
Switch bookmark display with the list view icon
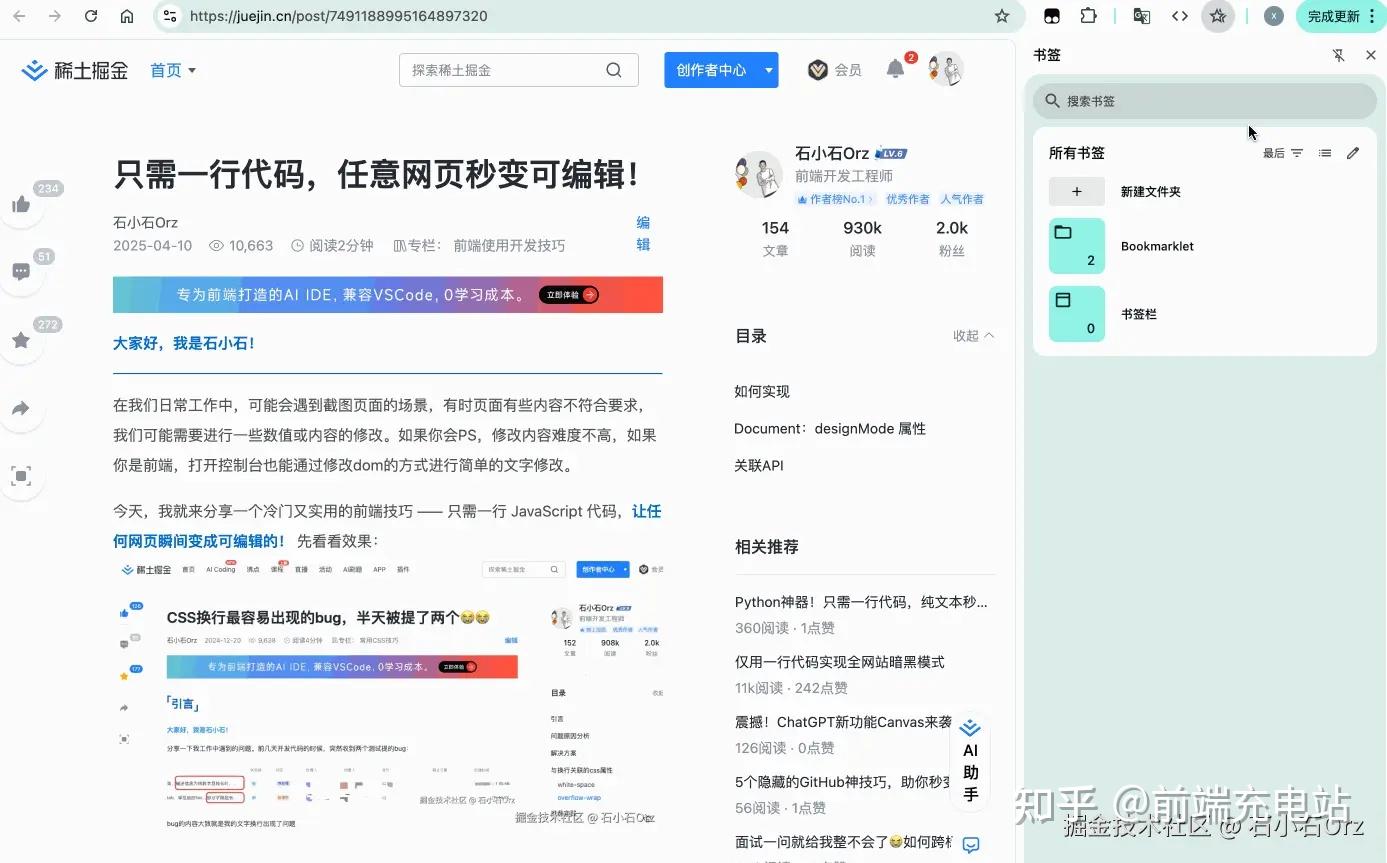tap(1325, 152)
